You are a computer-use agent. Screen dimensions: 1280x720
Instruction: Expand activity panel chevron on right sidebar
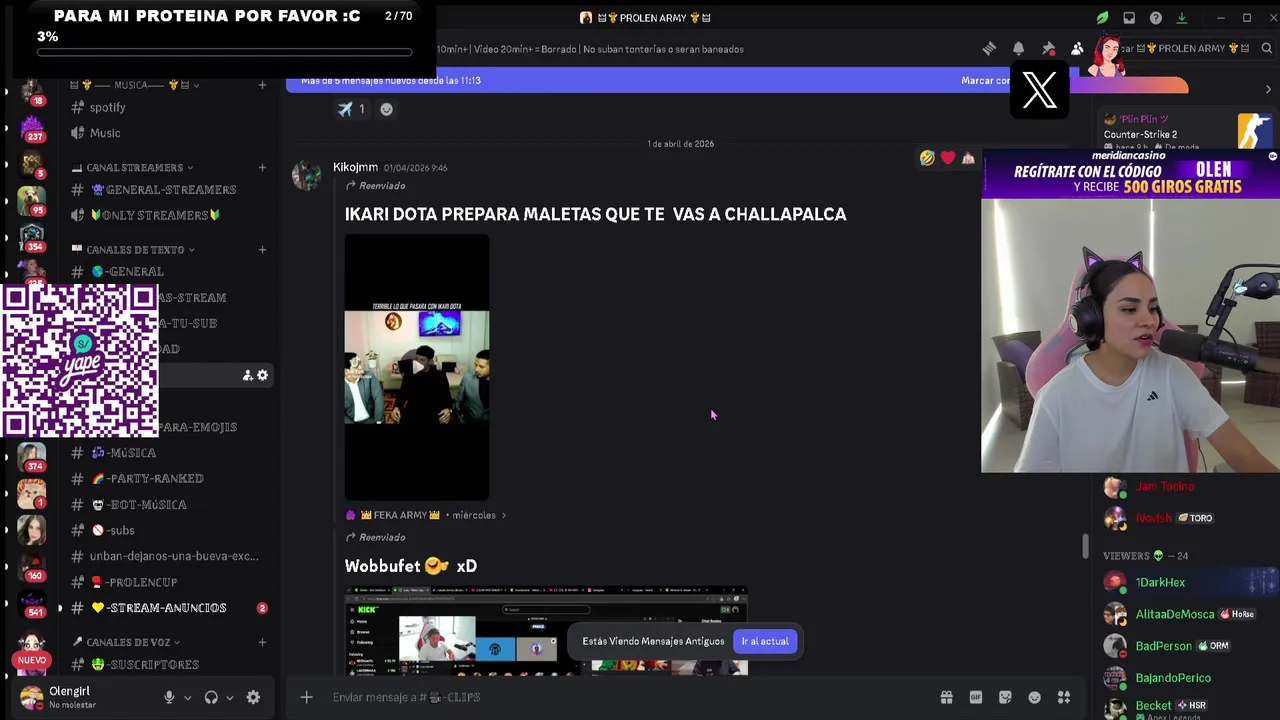tap(1268, 89)
